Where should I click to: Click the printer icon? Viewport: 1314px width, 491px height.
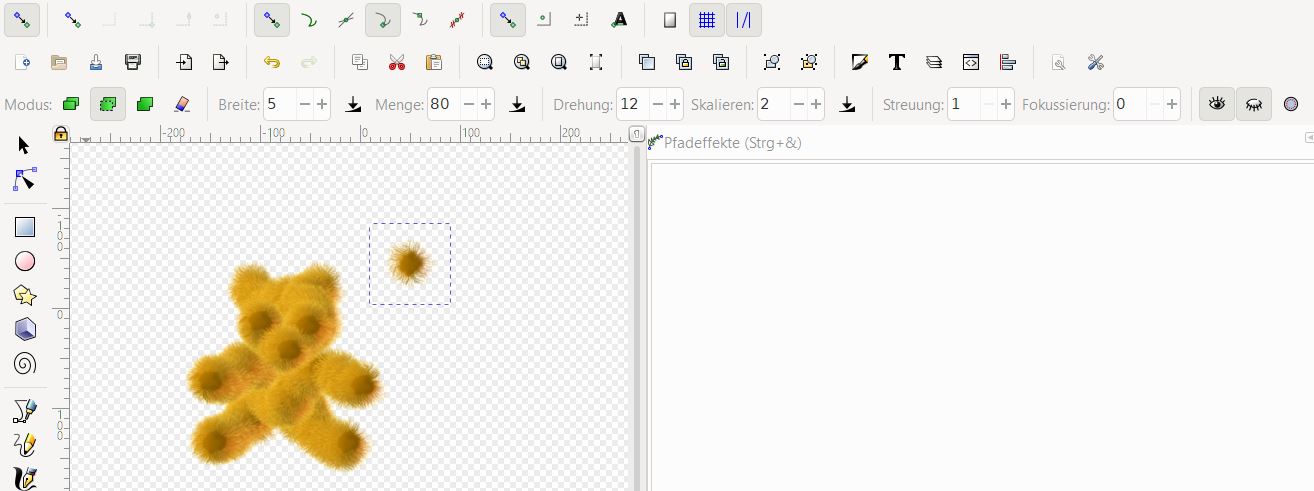tap(133, 62)
